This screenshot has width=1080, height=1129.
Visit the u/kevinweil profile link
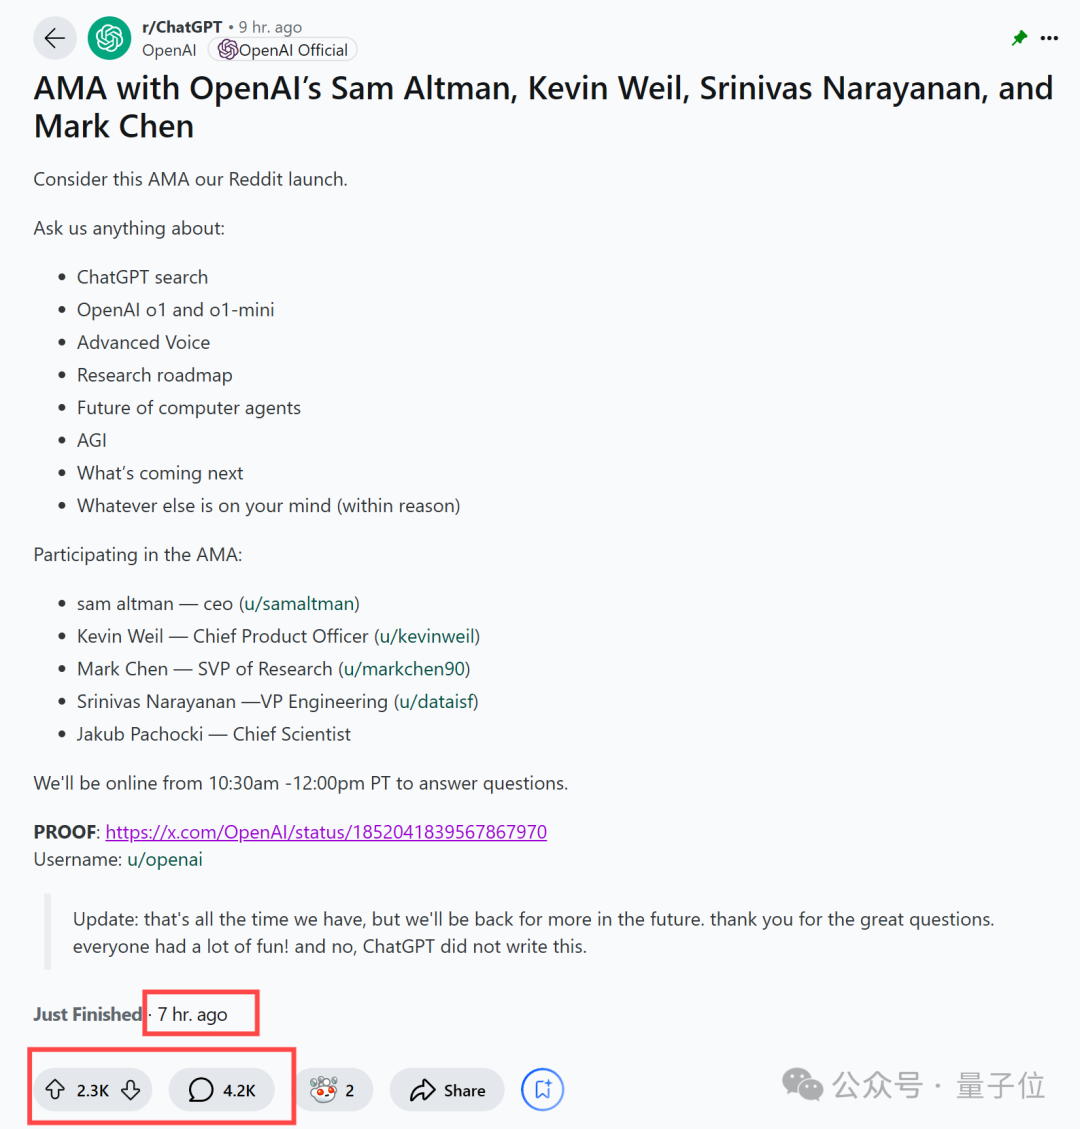pyautogui.click(x=427, y=637)
